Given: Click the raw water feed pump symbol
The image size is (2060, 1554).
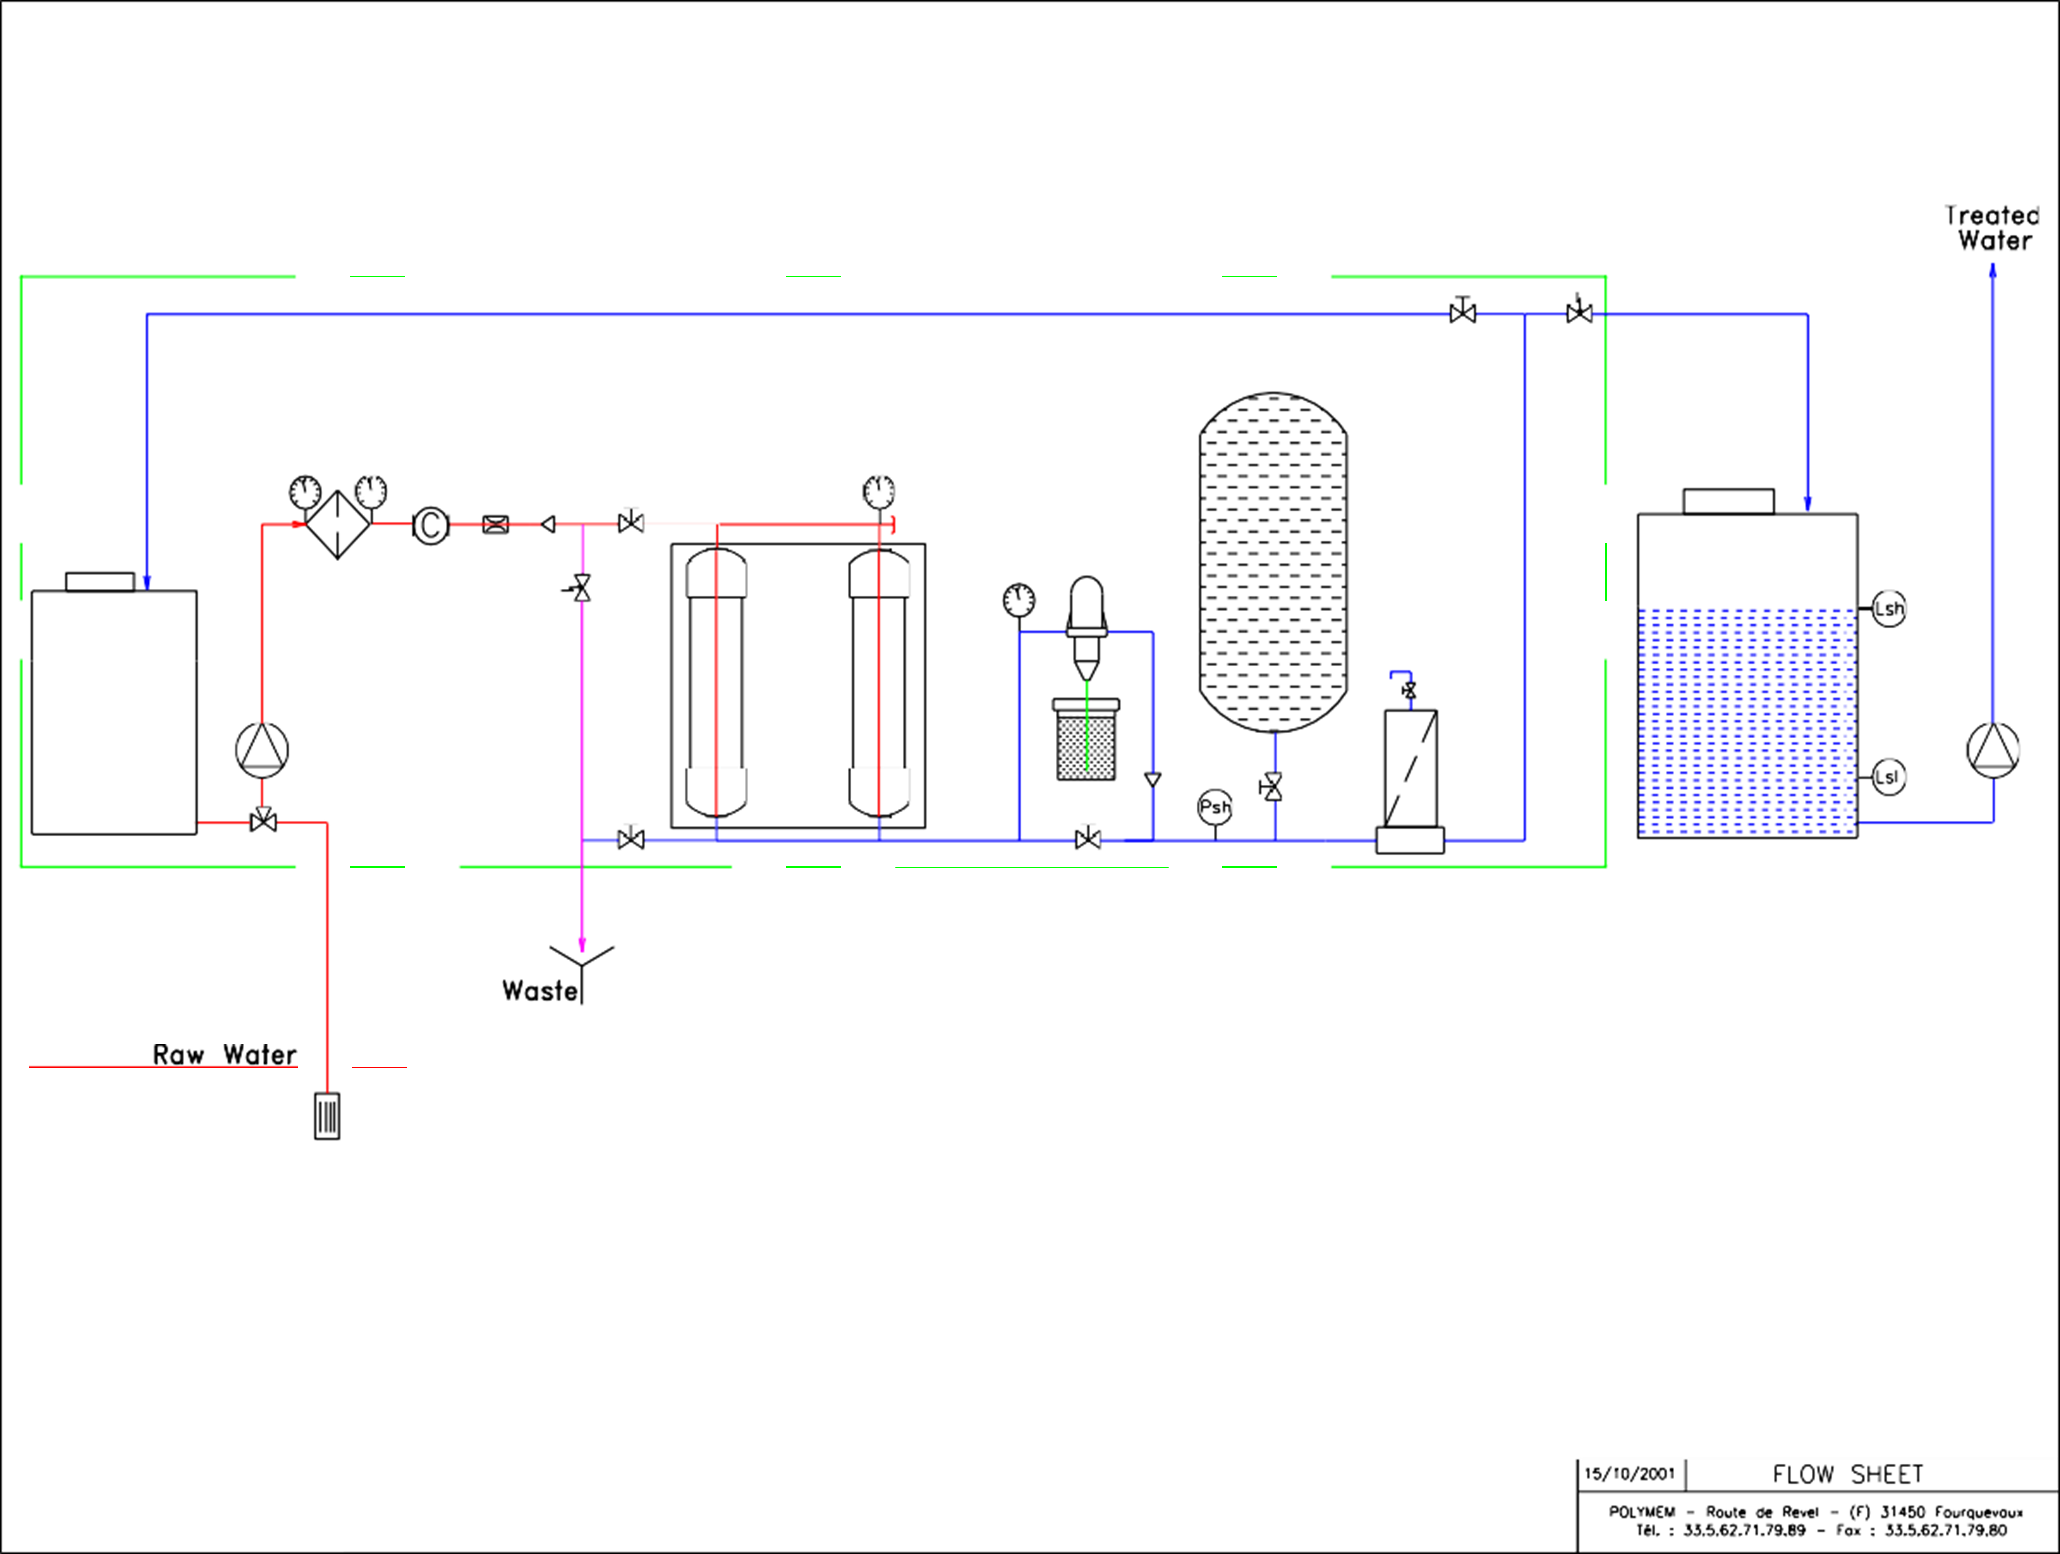Looking at the screenshot, I should click(x=262, y=750).
